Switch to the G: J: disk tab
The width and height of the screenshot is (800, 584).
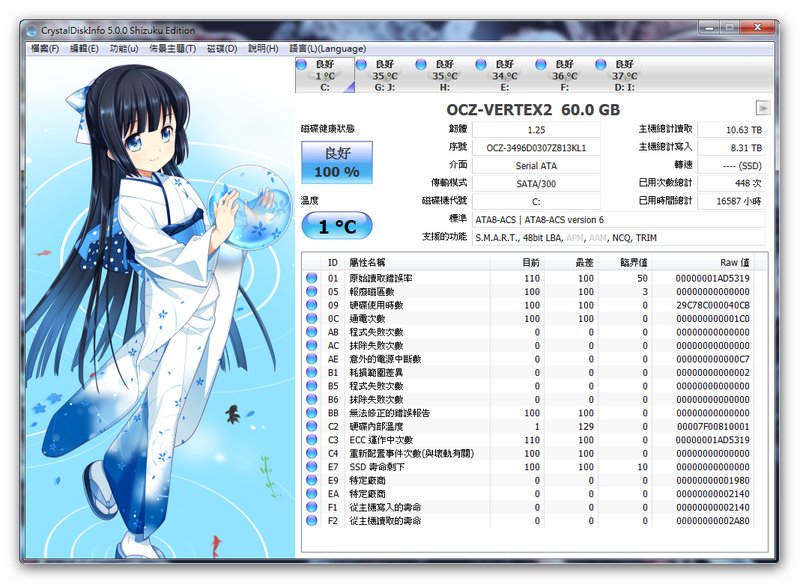click(385, 75)
